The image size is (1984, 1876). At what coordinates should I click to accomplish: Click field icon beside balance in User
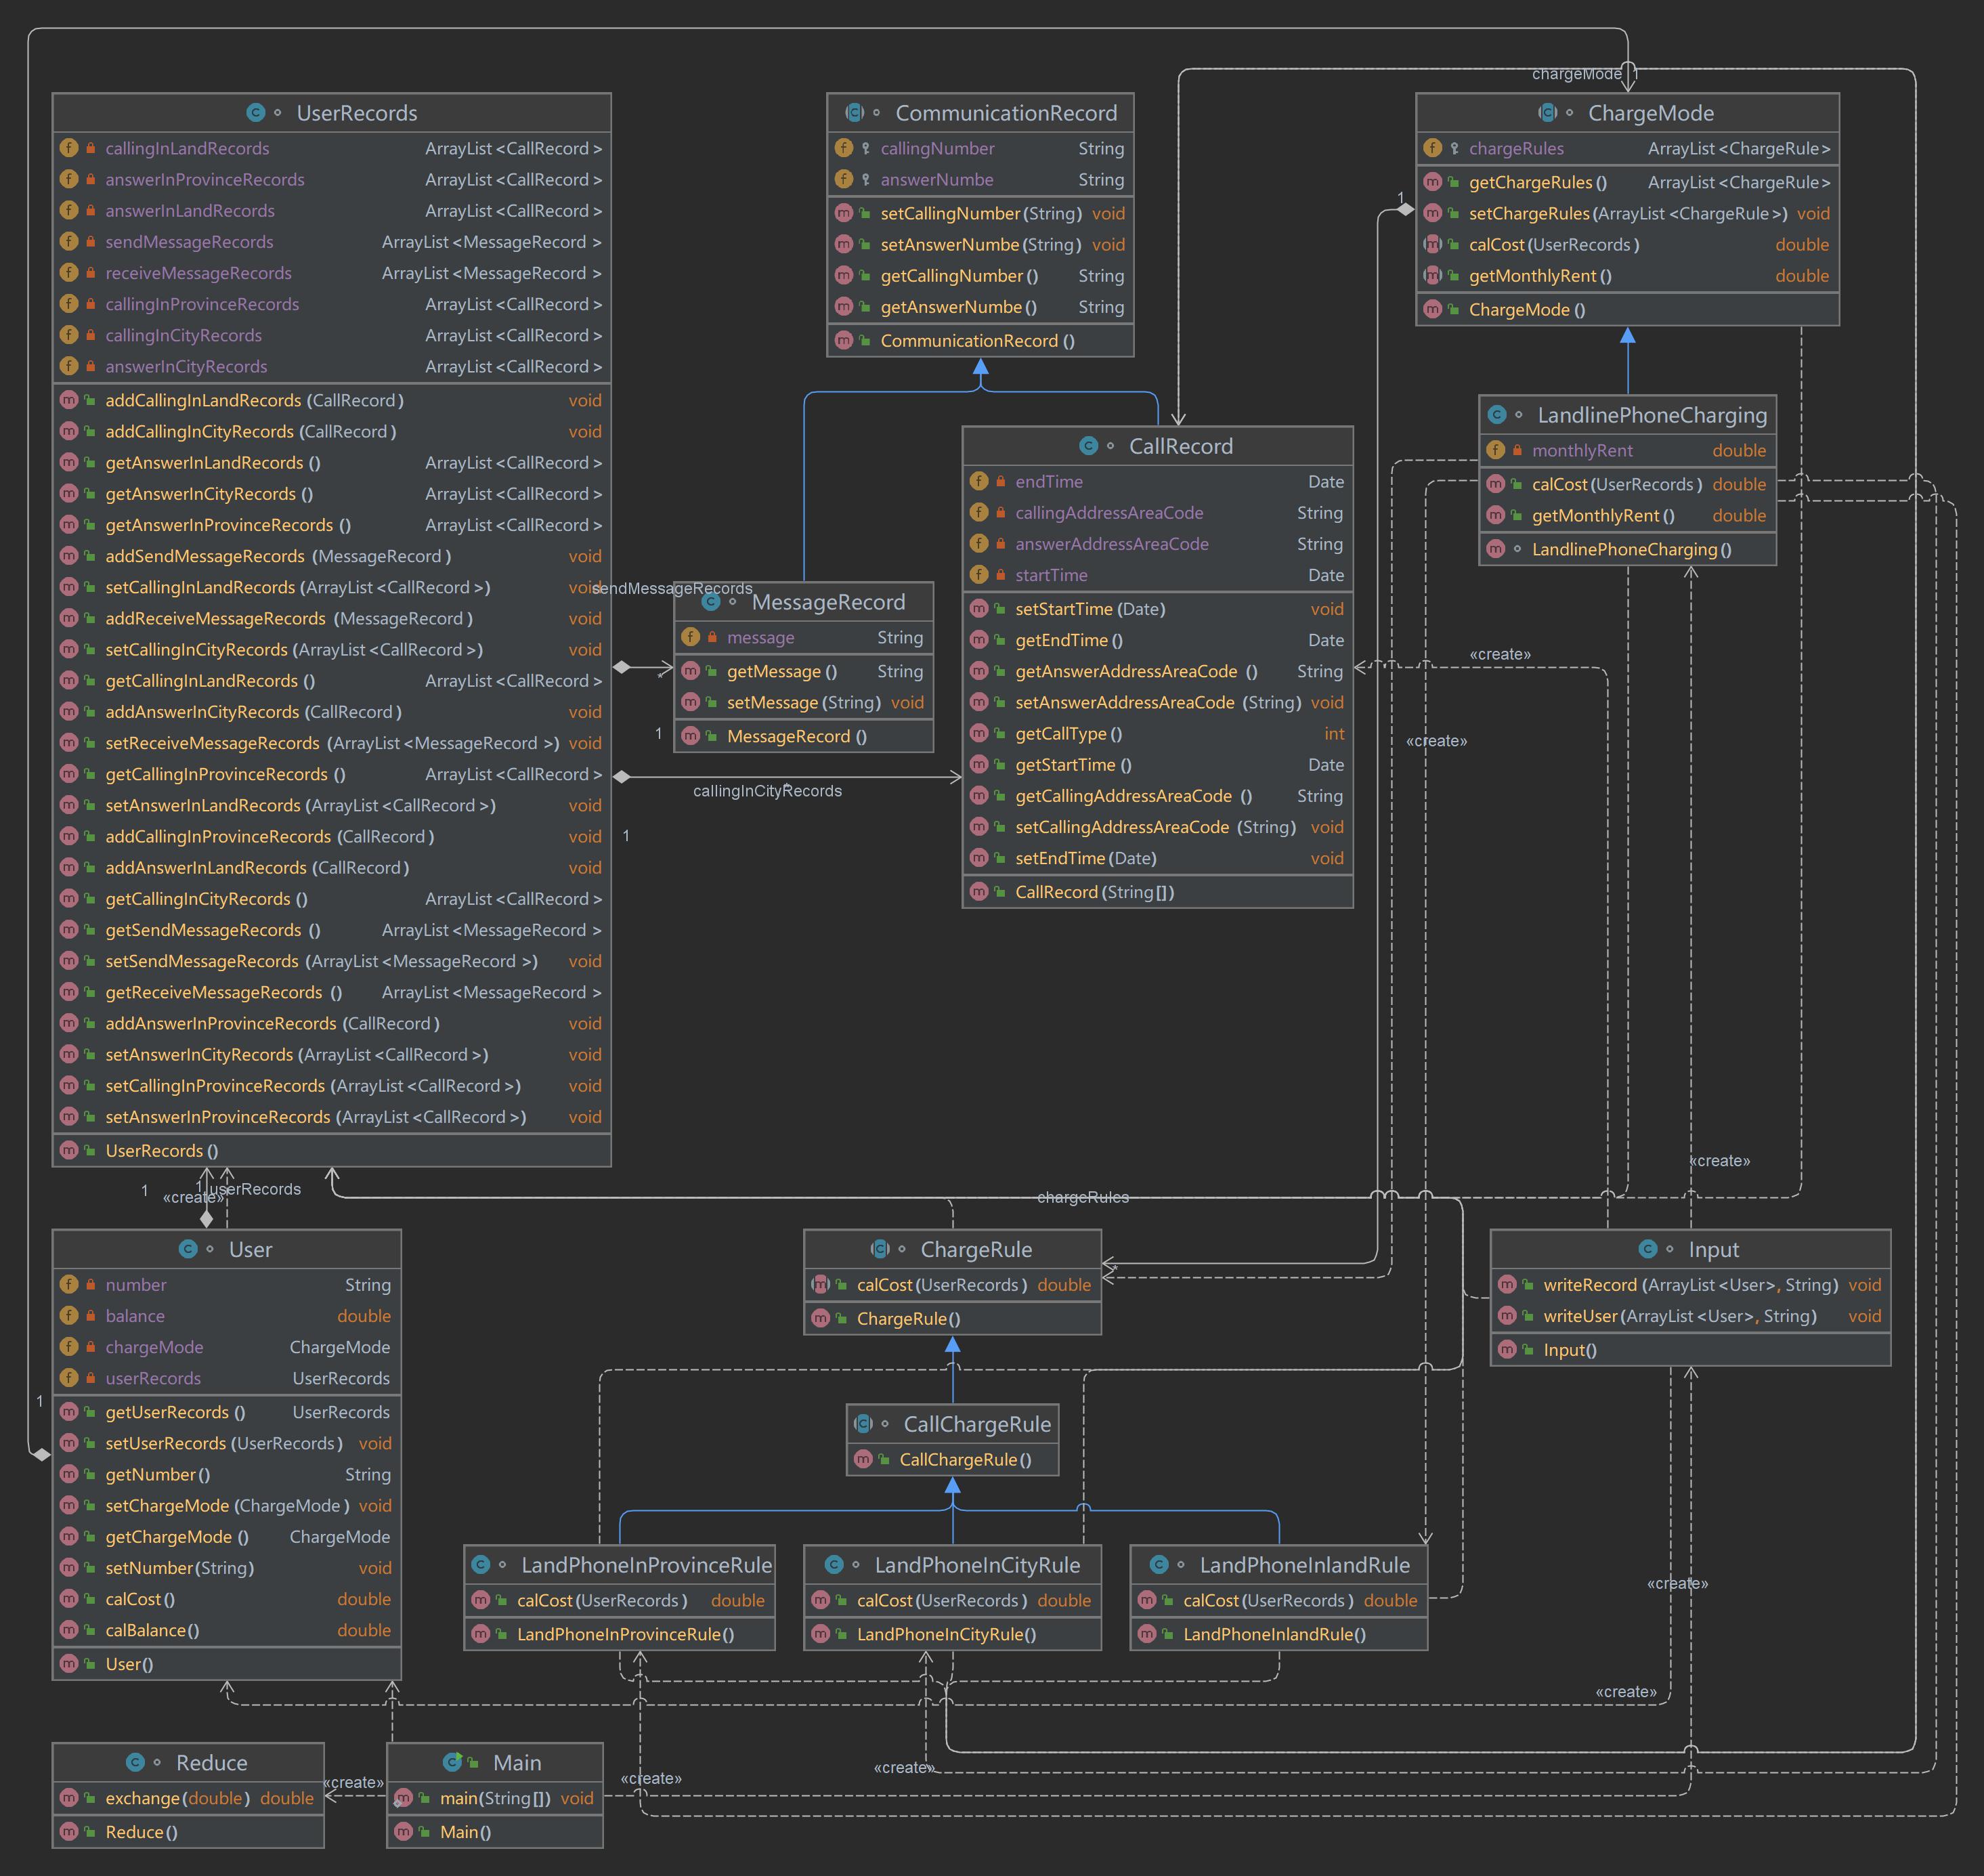pyautogui.click(x=69, y=1316)
